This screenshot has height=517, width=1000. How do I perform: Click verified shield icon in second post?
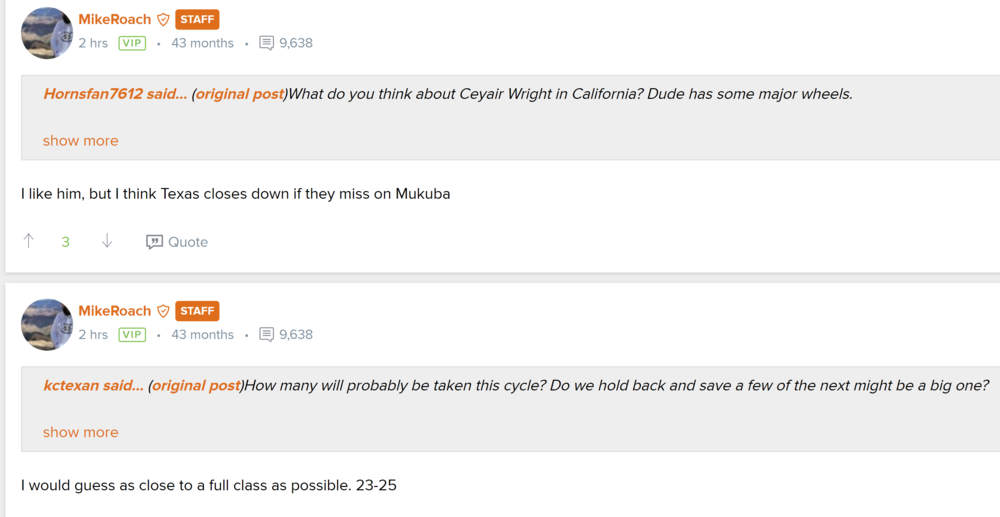pos(163,311)
